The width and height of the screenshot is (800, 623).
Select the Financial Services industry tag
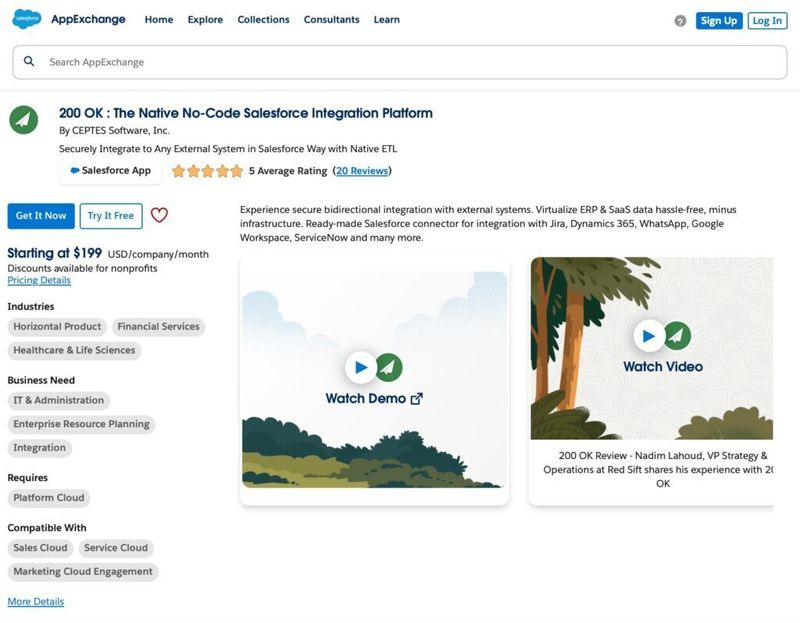[159, 327]
